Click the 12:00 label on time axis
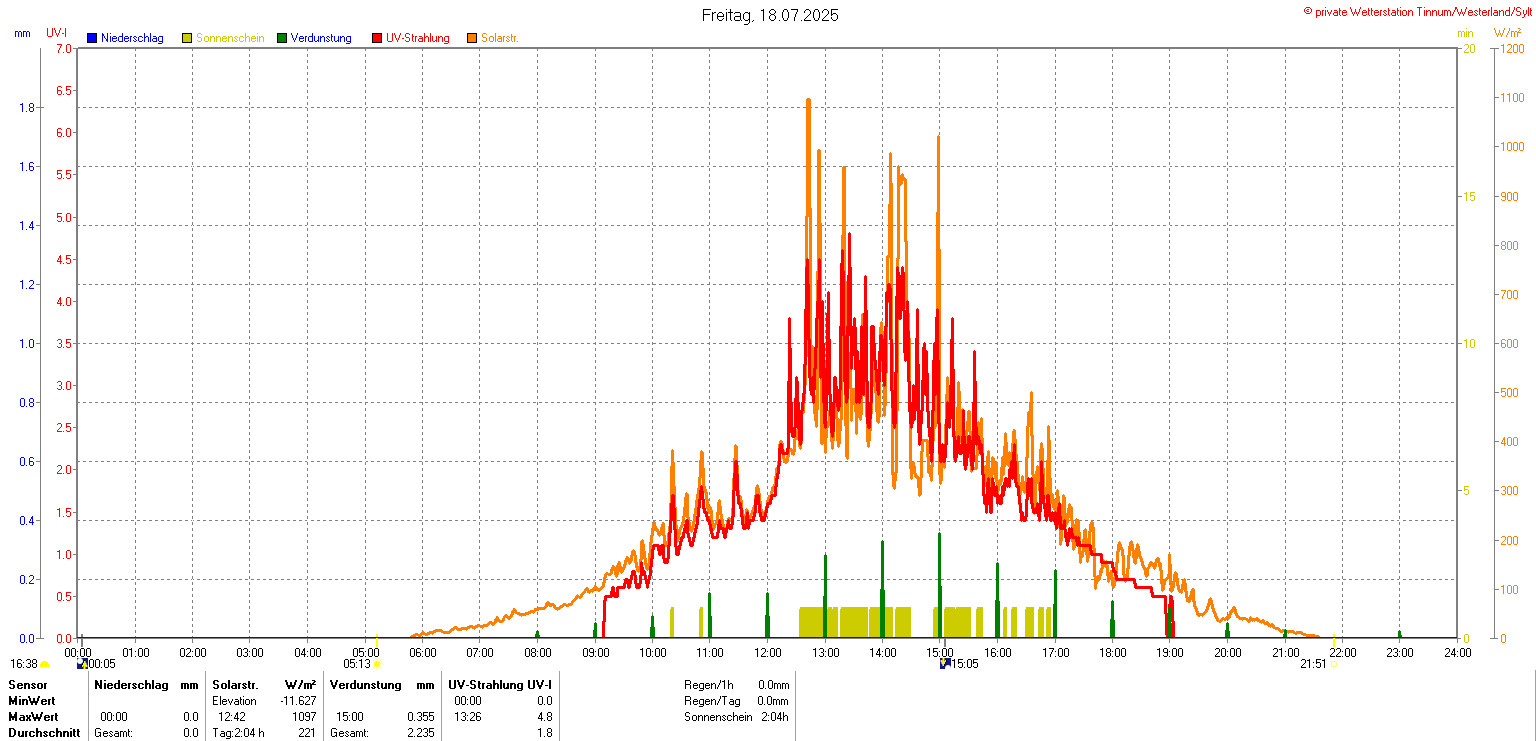Viewport: 1536px width, 741px height. [768, 653]
